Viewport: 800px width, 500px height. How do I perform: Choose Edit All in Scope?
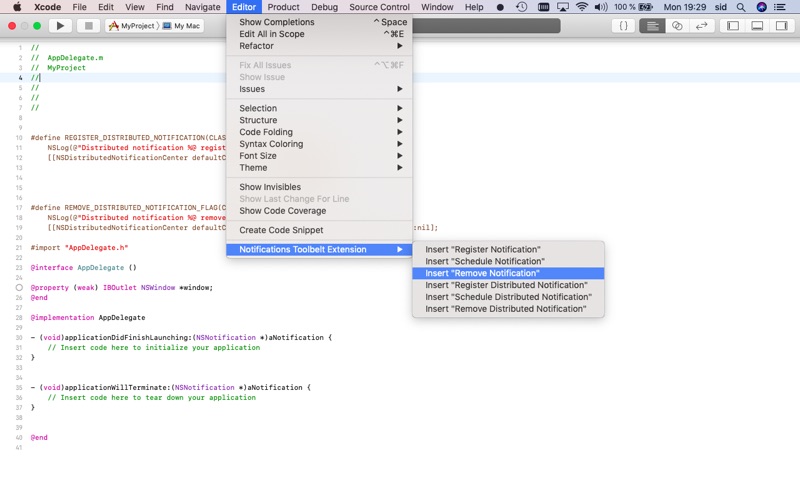pyautogui.click(x=319, y=34)
